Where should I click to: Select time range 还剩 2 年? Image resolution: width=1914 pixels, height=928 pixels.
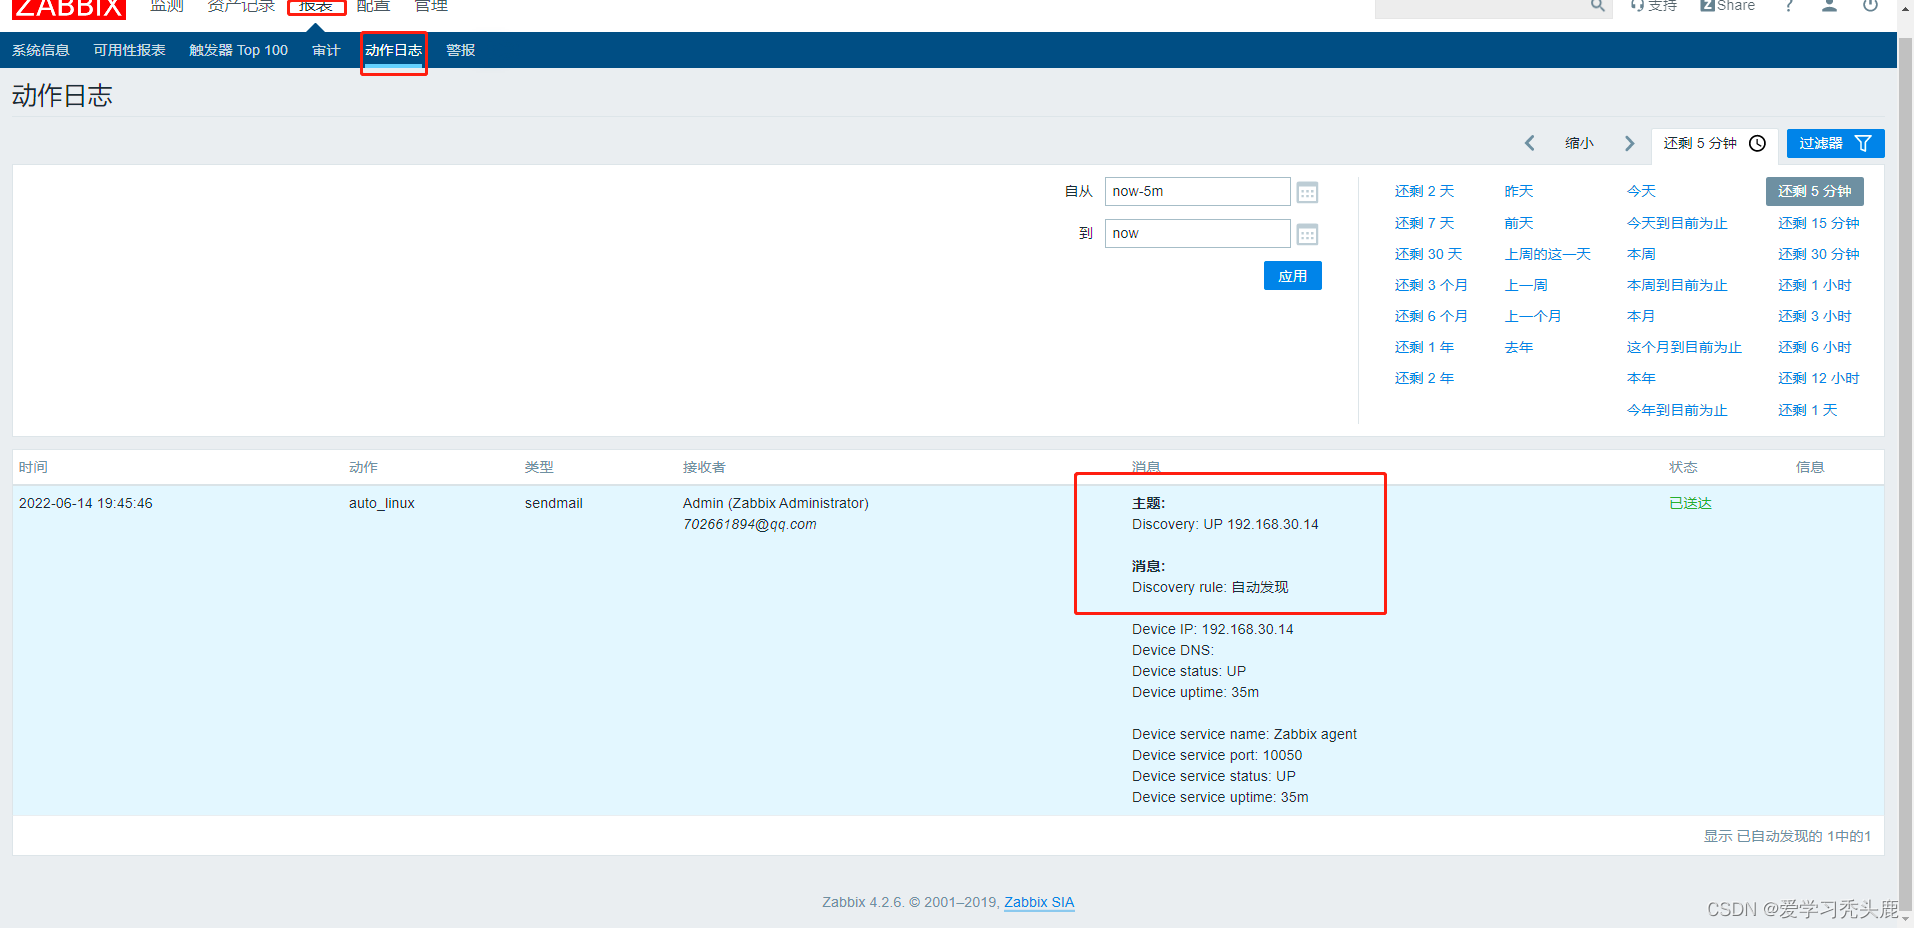point(1424,378)
